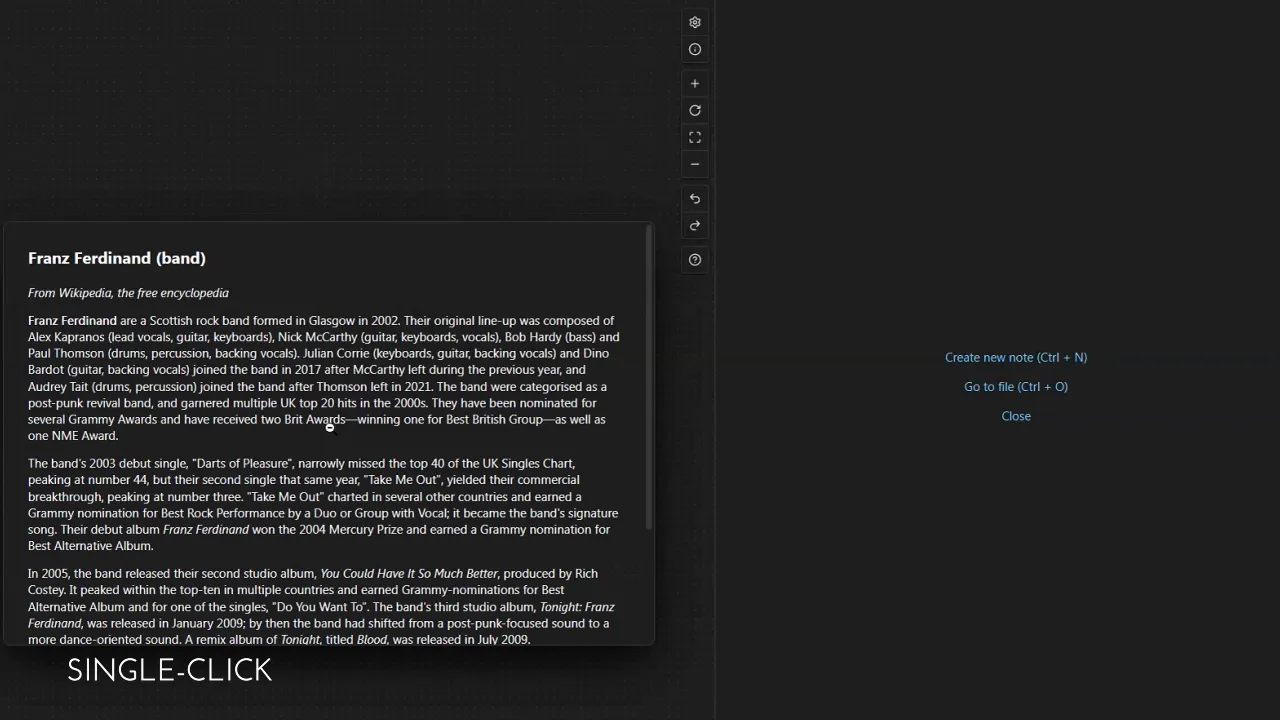Redo the canvas action

pos(695,226)
